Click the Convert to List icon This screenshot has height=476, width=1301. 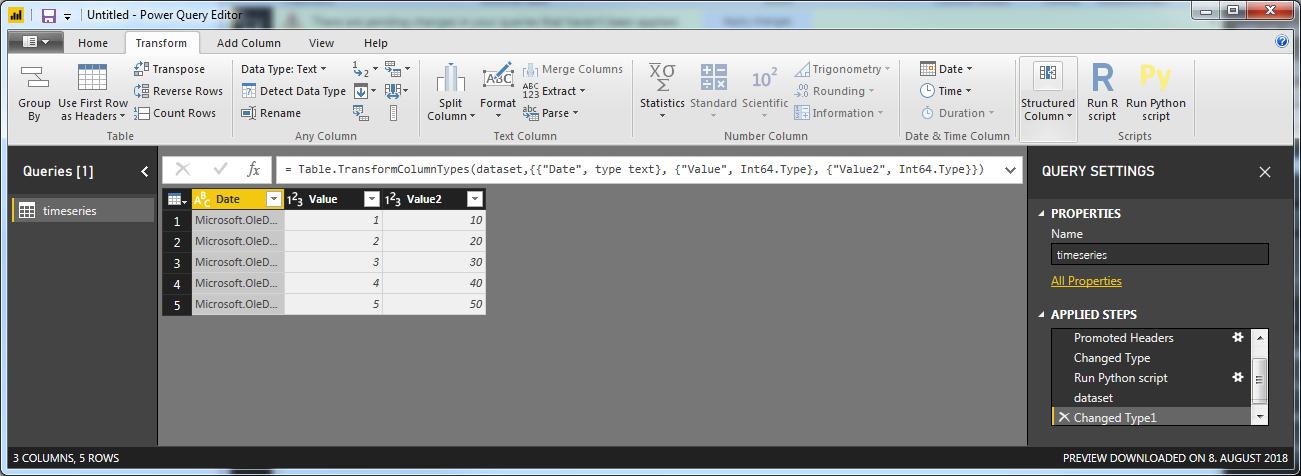392,113
